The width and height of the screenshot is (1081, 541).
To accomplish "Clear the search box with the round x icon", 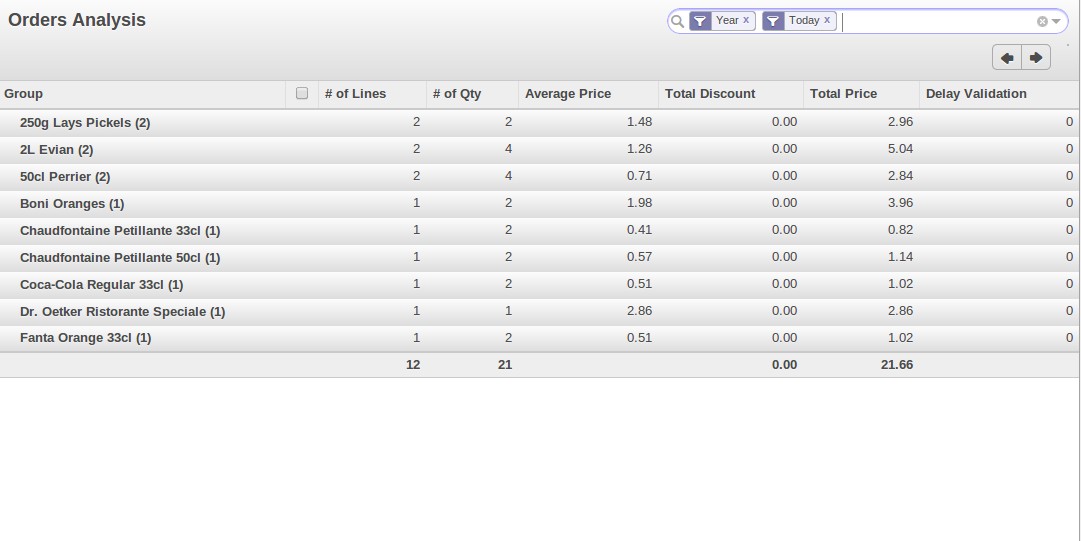I will (1042, 21).
